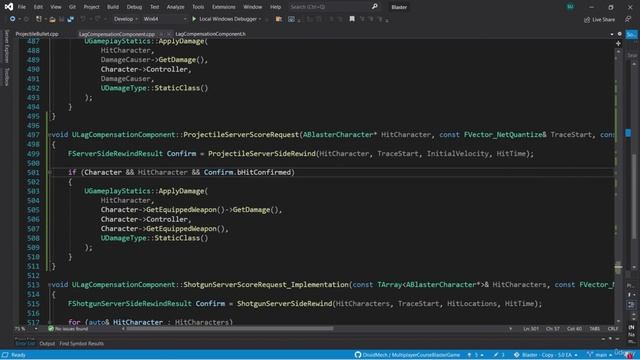Open the Extensions menu
This screenshot has width=640, height=360.
[x=224, y=7]
